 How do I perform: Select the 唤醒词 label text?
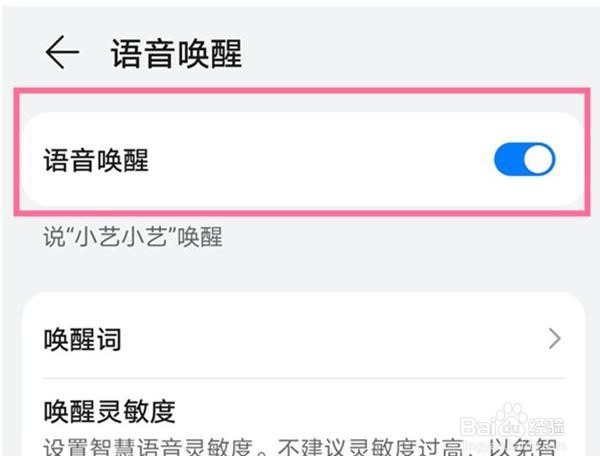point(82,339)
